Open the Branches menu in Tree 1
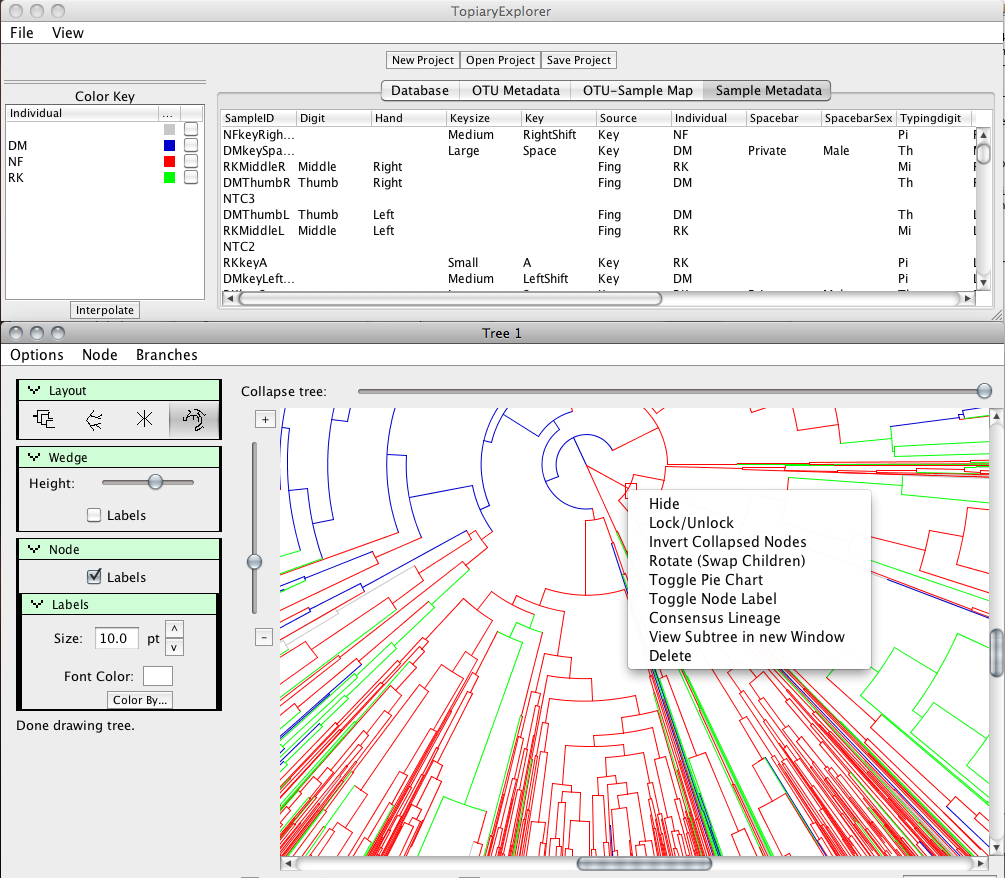Screen dimensions: 1005x878 point(167,354)
